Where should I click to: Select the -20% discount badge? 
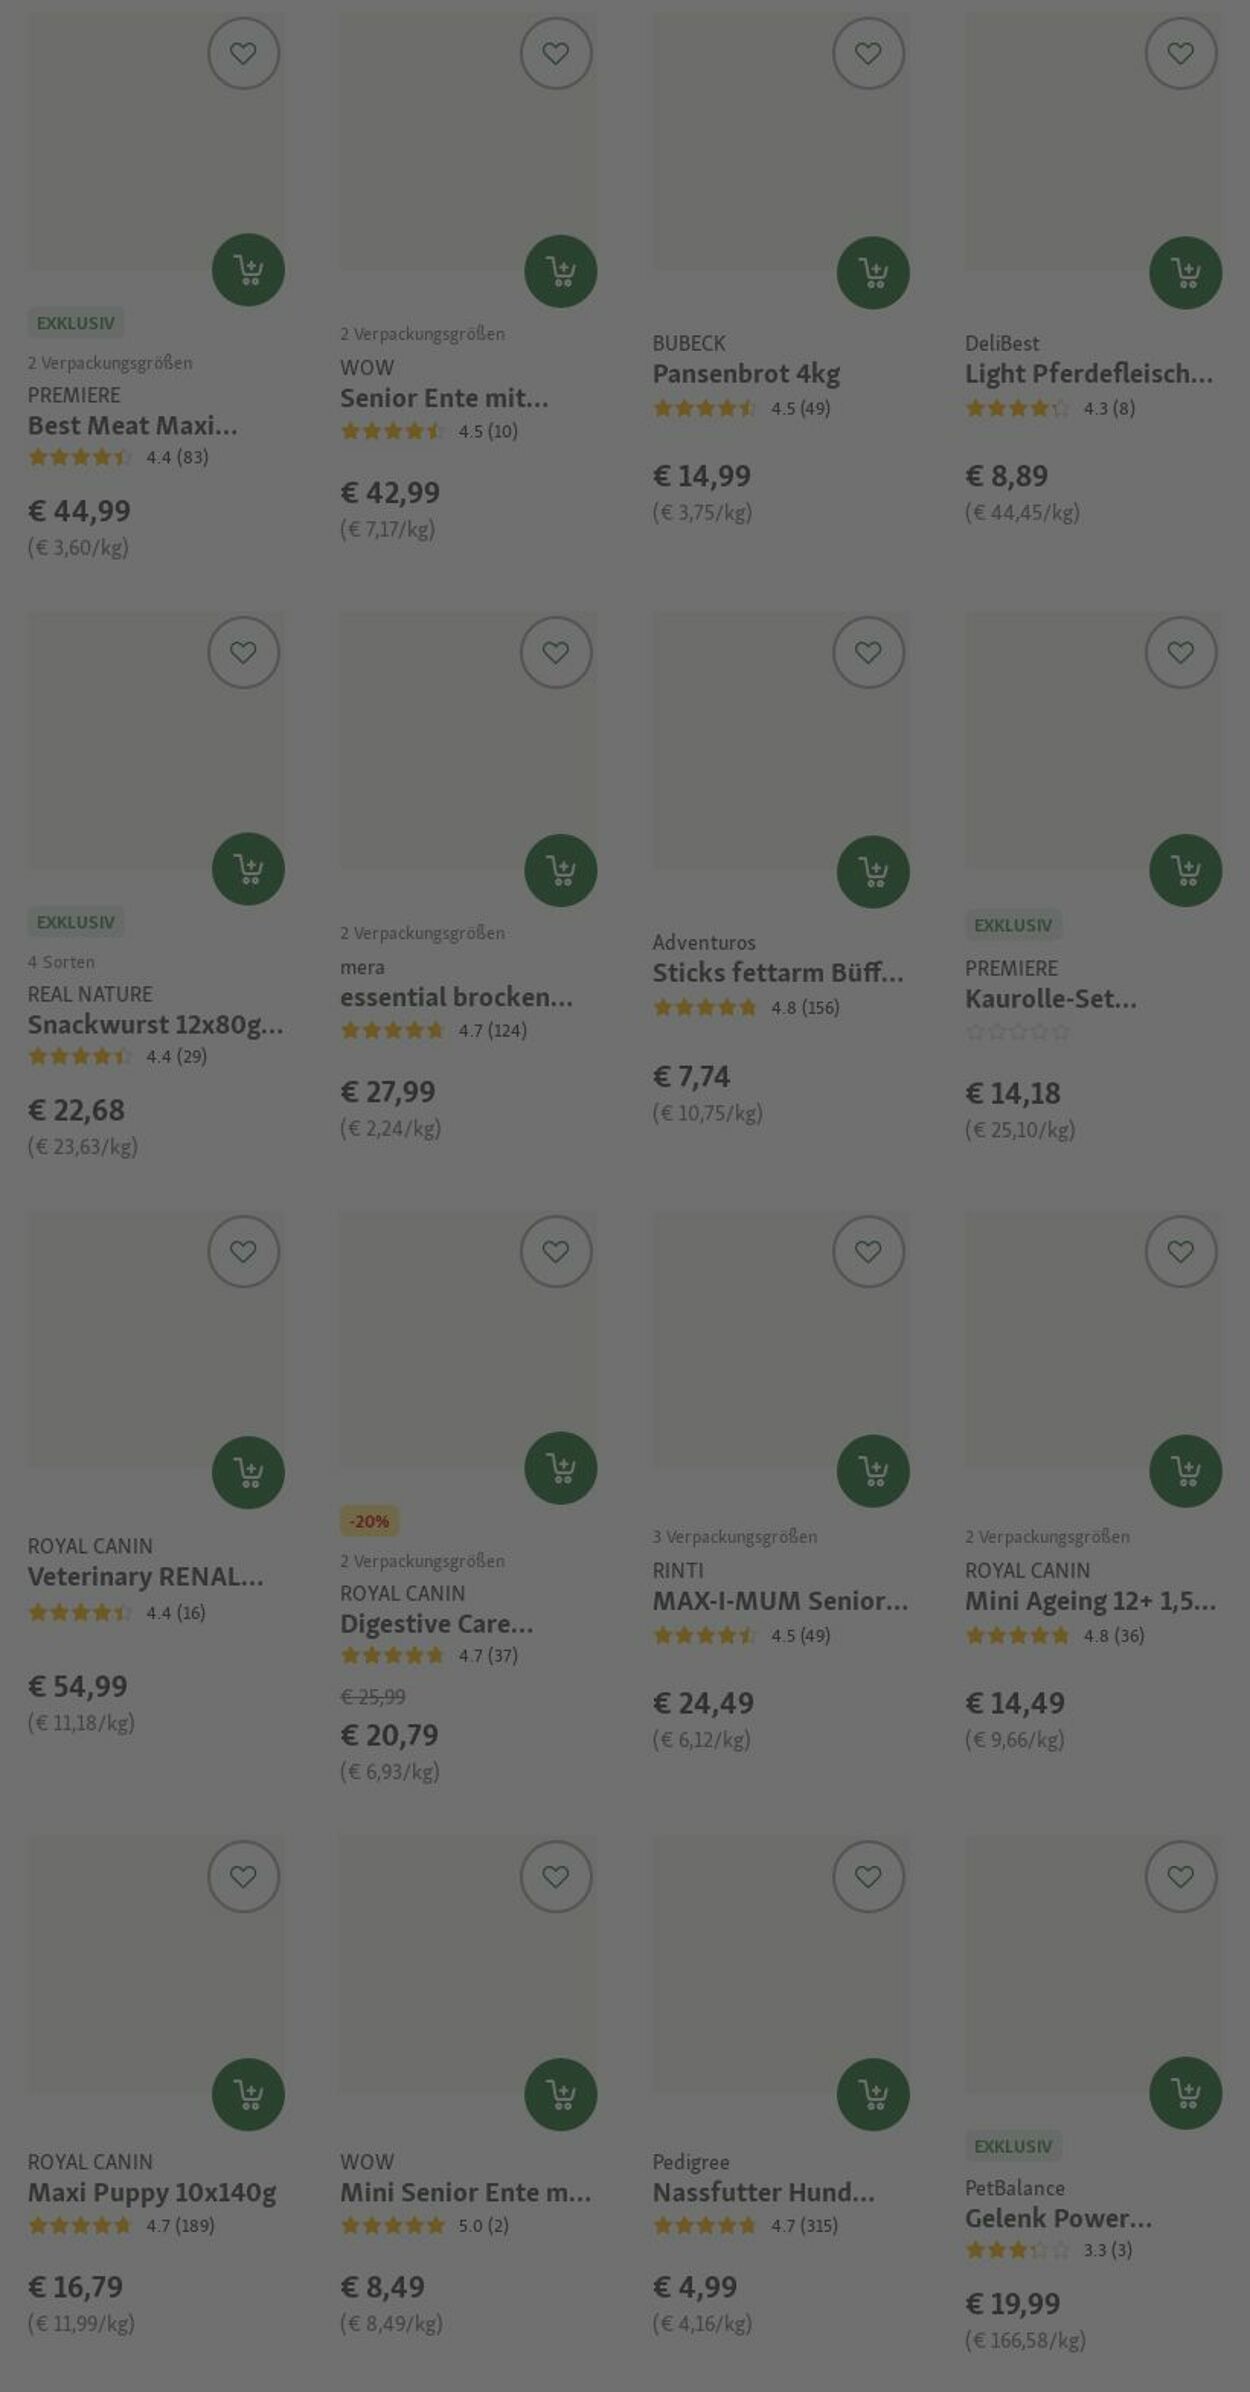click(369, 1521)
